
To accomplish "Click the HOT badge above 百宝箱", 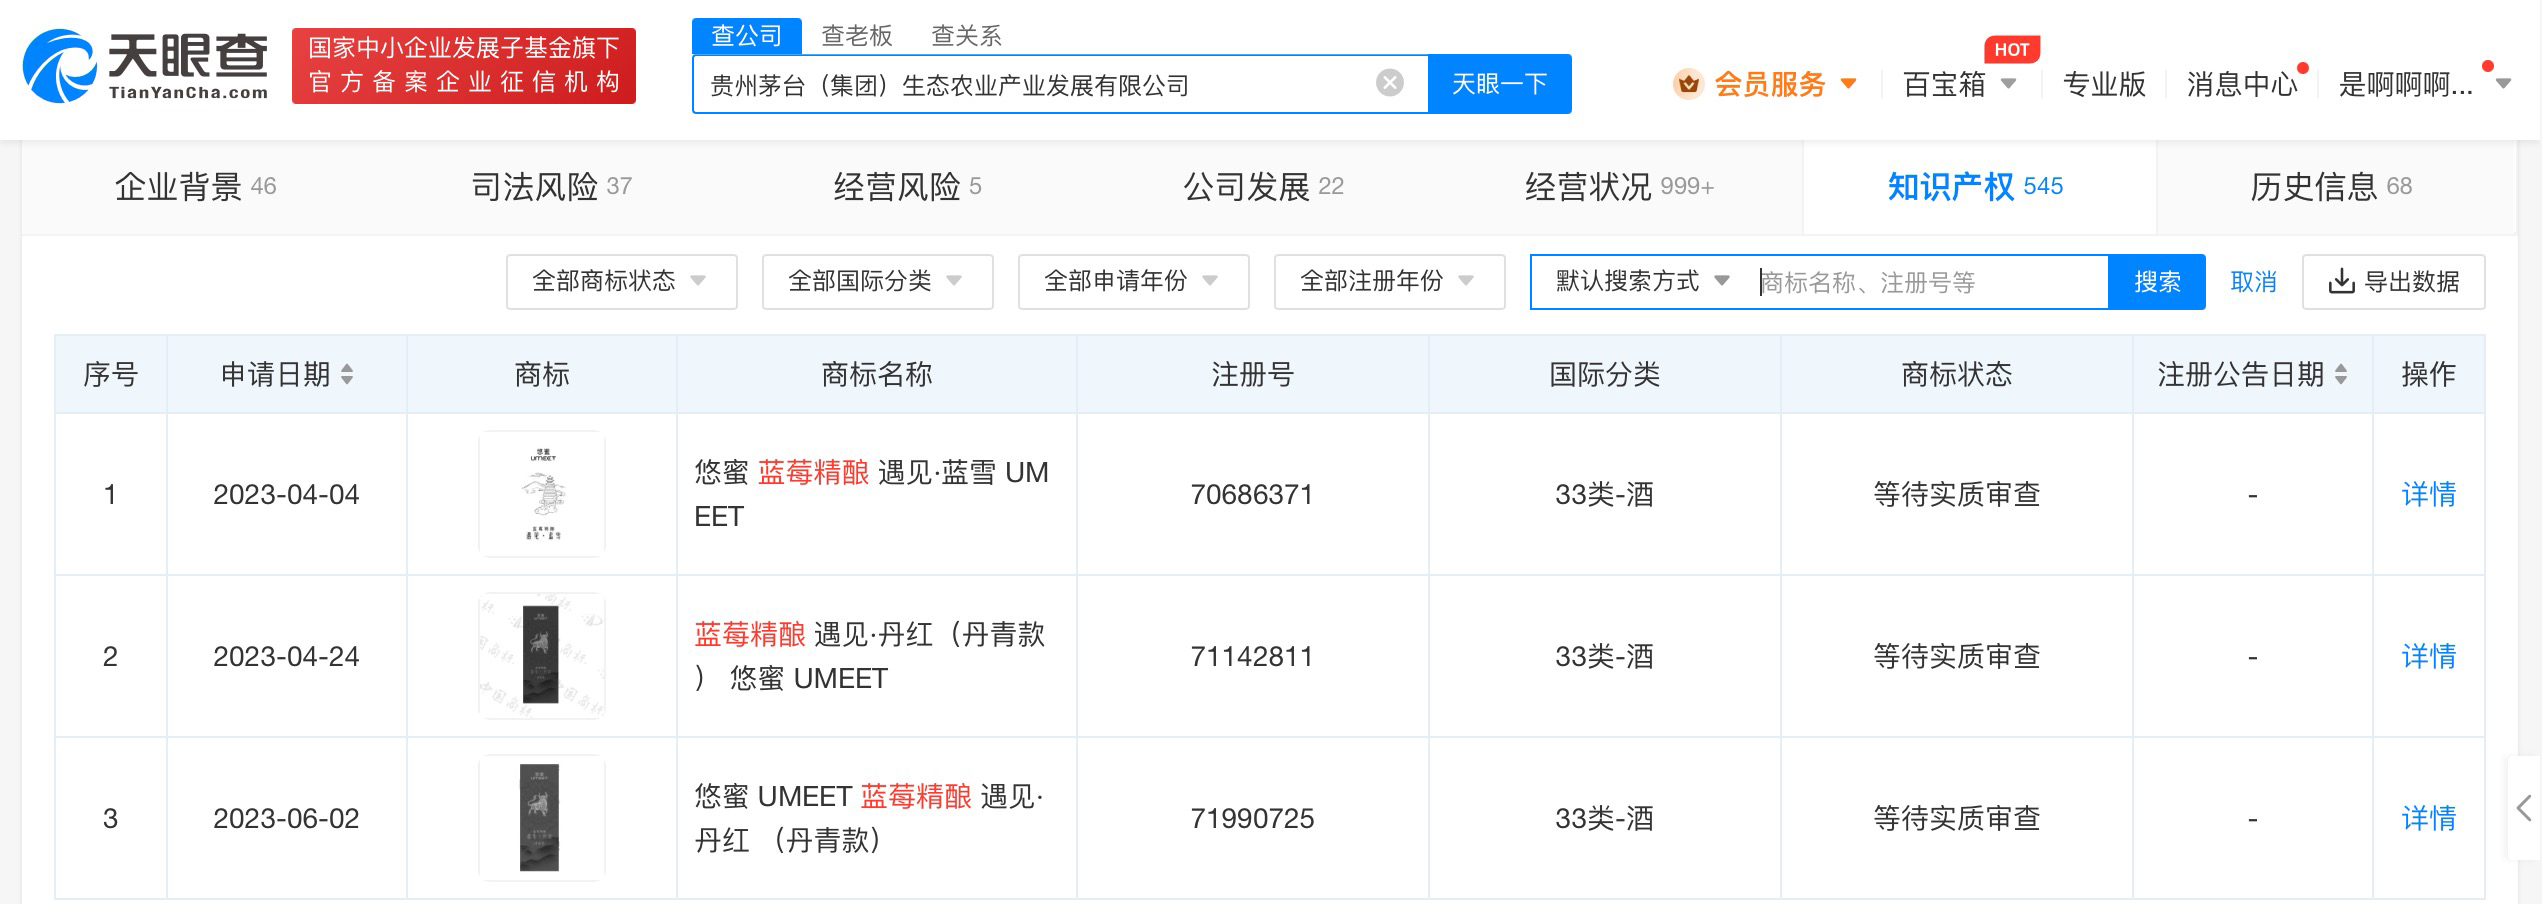I will (x=2011, y=49).
